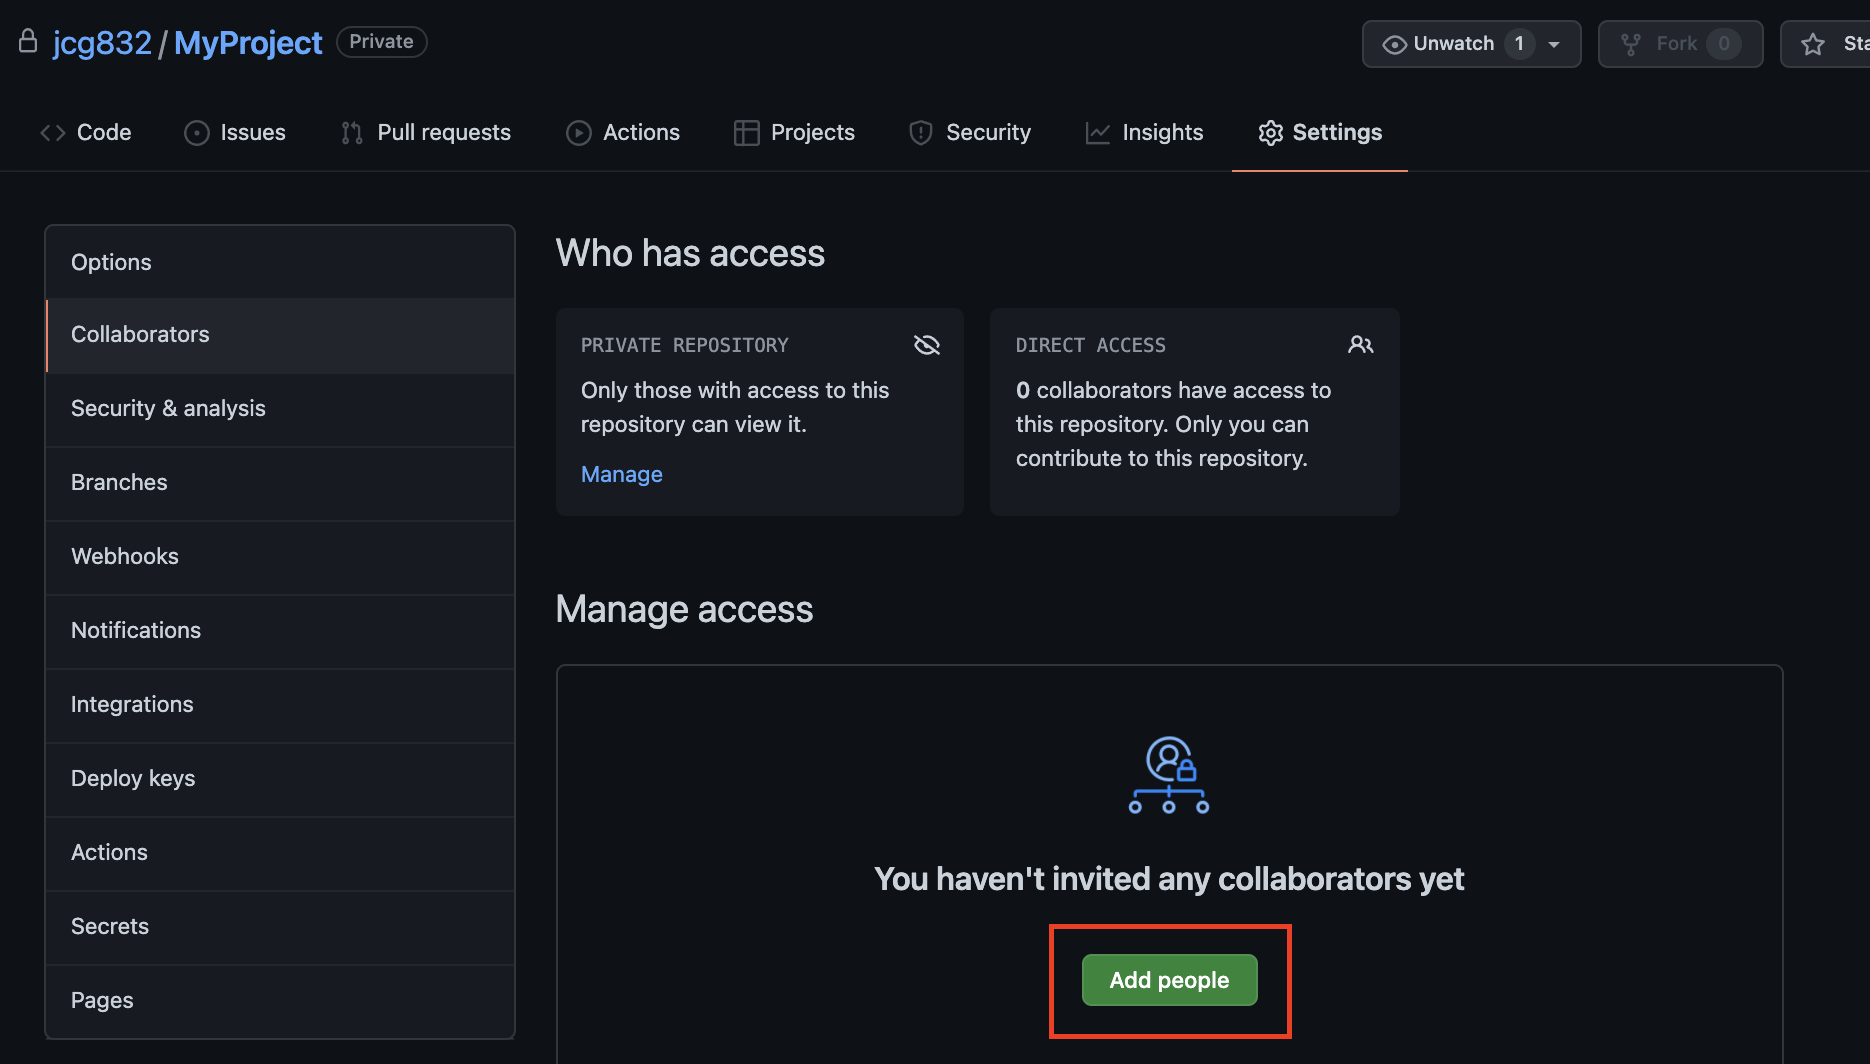Click the Security shield icon
Image resolution: width=1870 pixels, height=1064 pixels.
pyautogui.click(x=921, y=133)
